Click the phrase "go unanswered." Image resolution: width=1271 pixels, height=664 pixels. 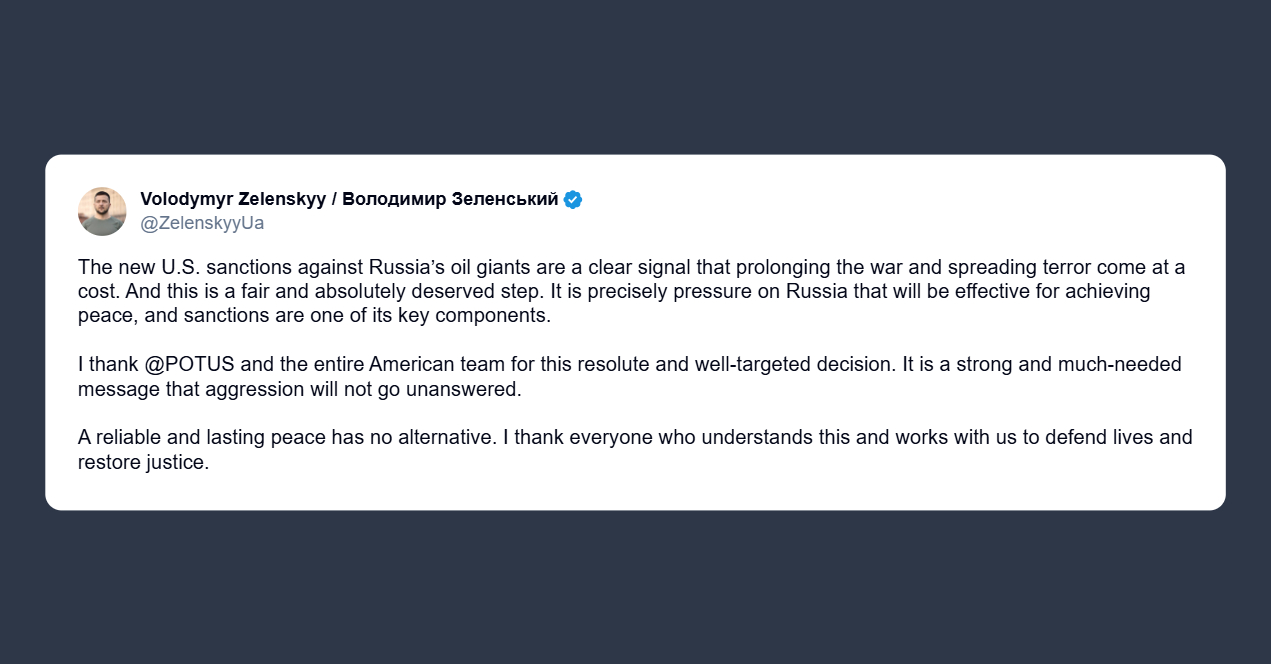coord(462,389)
